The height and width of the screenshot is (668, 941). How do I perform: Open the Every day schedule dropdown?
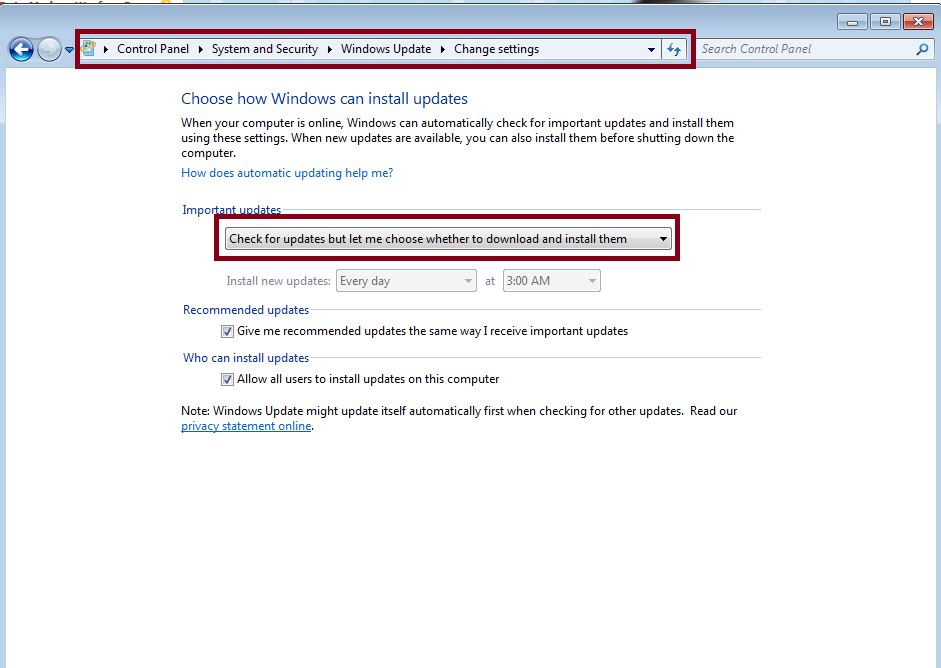coord(406,281)
